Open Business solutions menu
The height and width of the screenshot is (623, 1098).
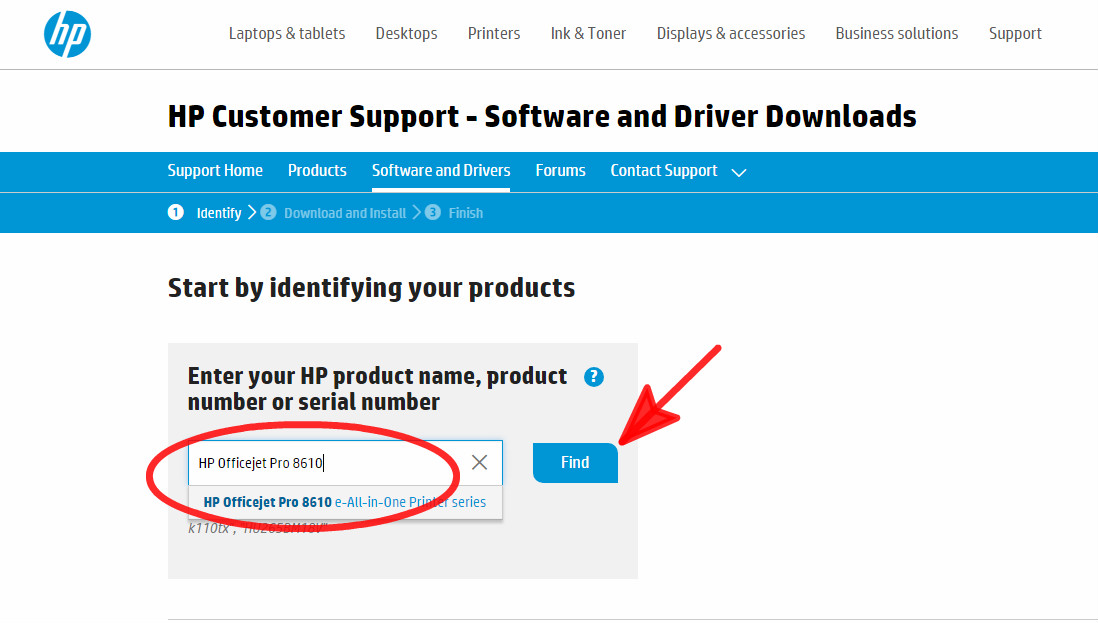897,34
